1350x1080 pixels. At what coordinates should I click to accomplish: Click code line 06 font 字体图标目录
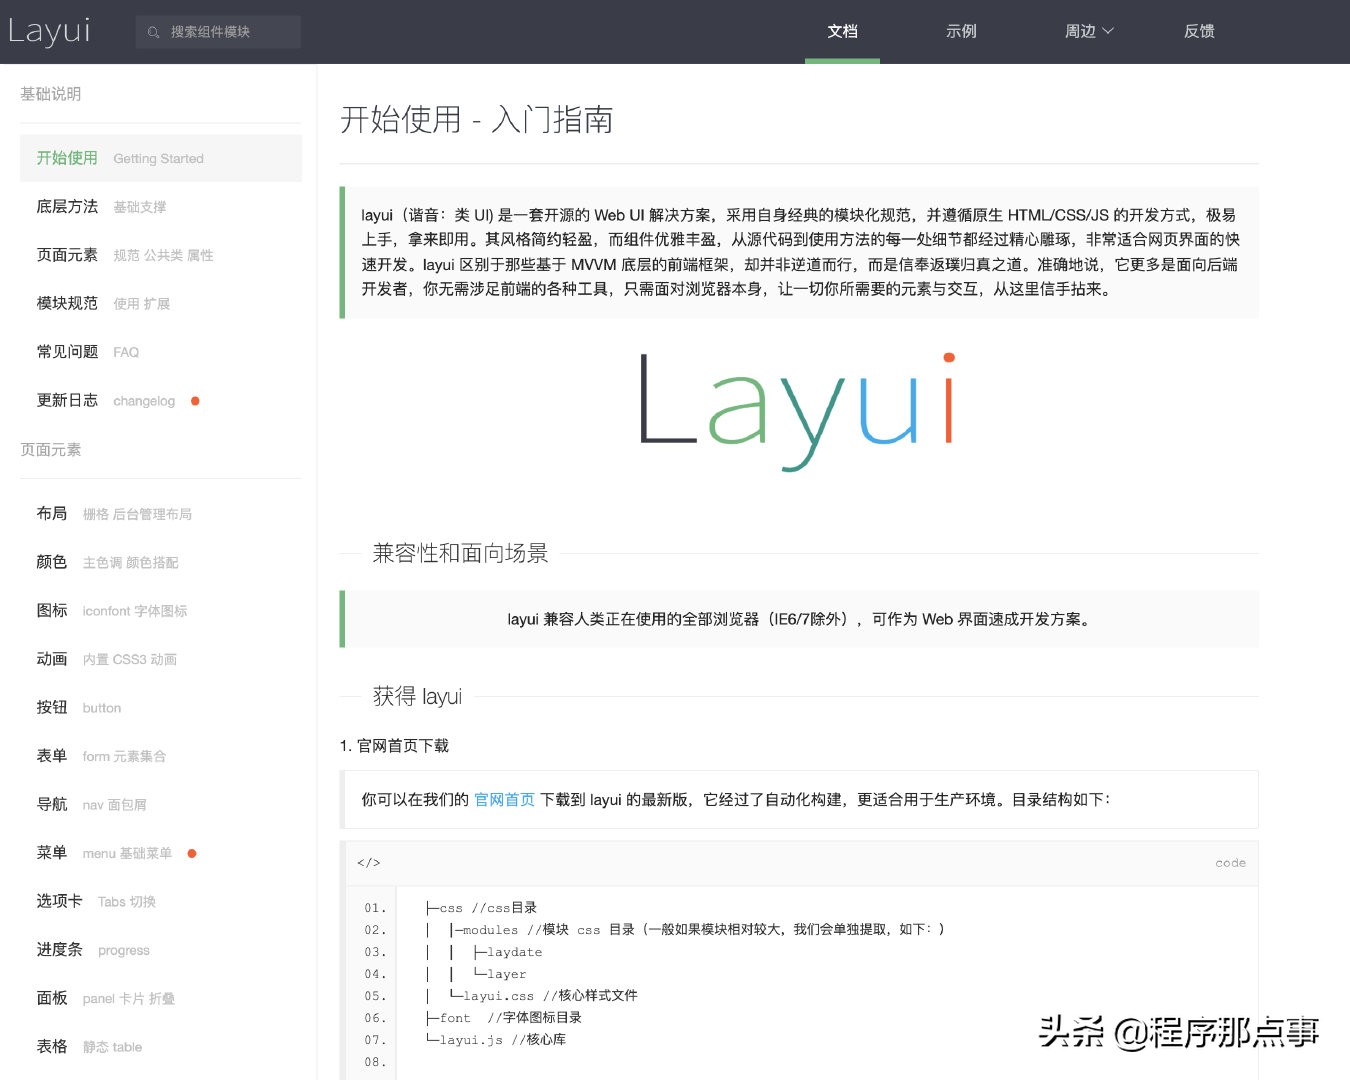coord(503,1018)
